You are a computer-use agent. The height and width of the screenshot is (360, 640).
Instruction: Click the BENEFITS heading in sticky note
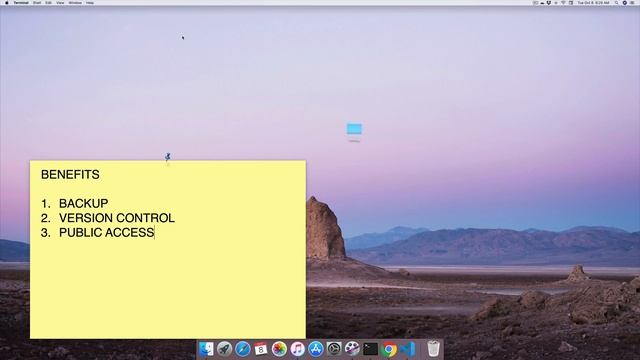[x=70, y=175]
